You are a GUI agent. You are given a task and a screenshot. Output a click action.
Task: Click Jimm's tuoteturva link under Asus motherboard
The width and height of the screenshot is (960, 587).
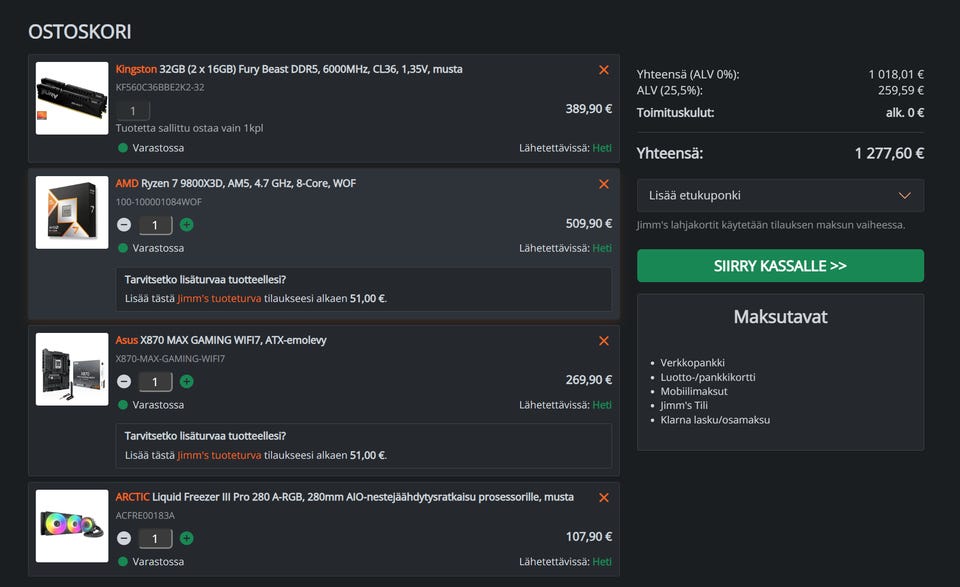[219, 455]
